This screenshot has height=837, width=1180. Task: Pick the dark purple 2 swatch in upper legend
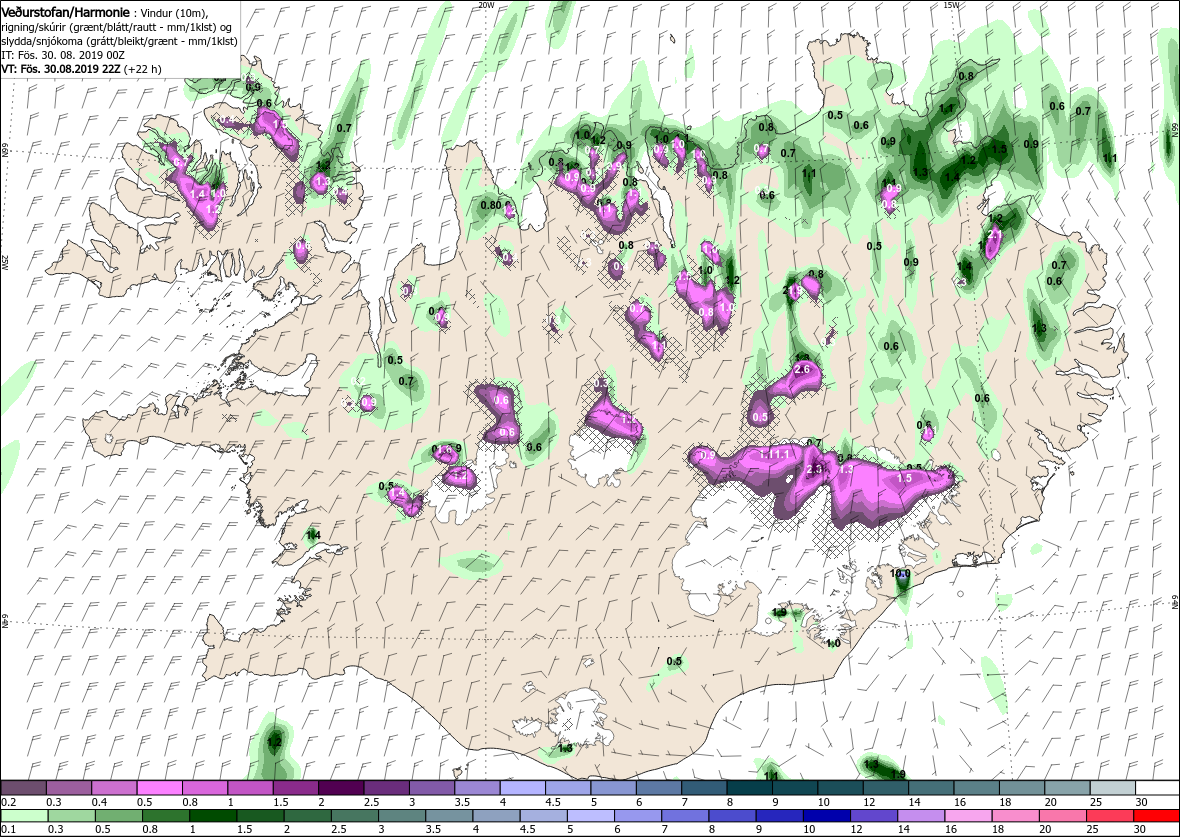[340, 787]
